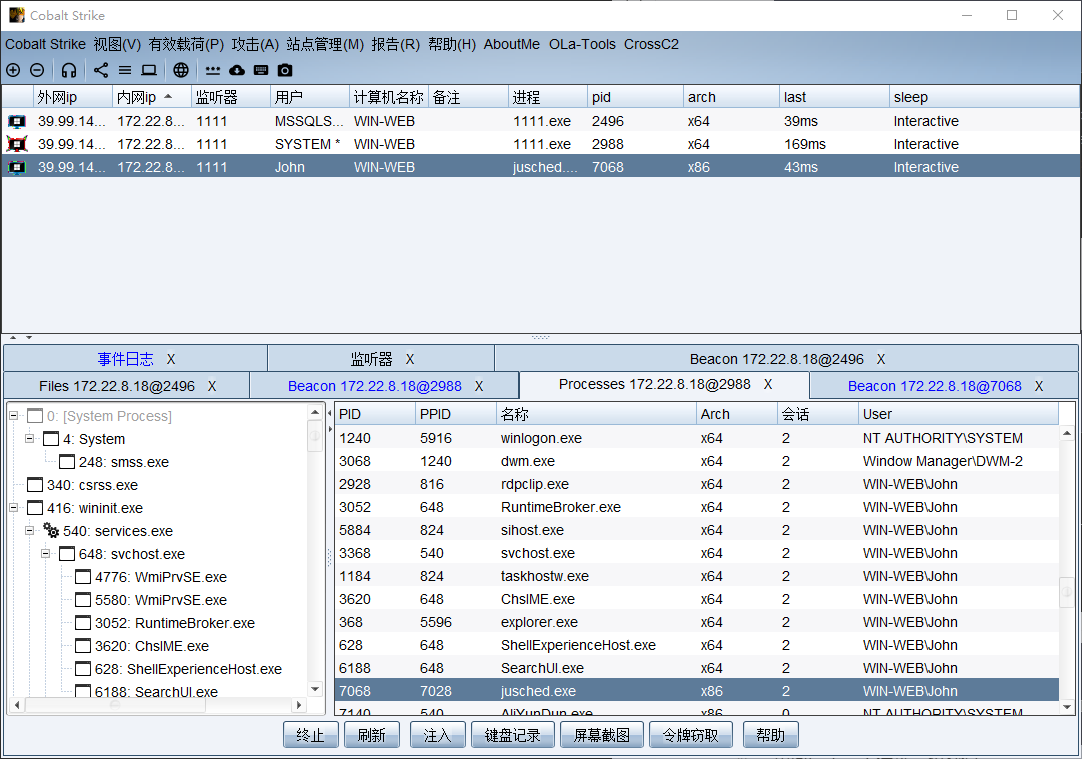Viewport: 1082px width, 759px height.
Task: Click the 终止 kill button
Action: [311, 736]
